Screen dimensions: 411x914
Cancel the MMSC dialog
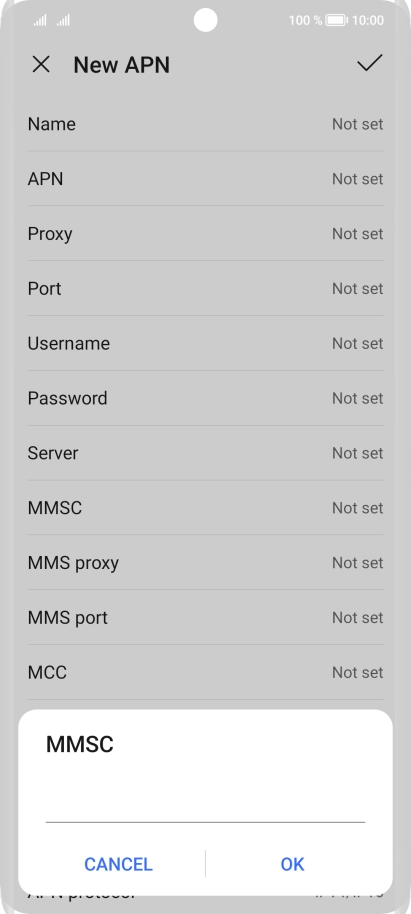(x=118, y=864)
